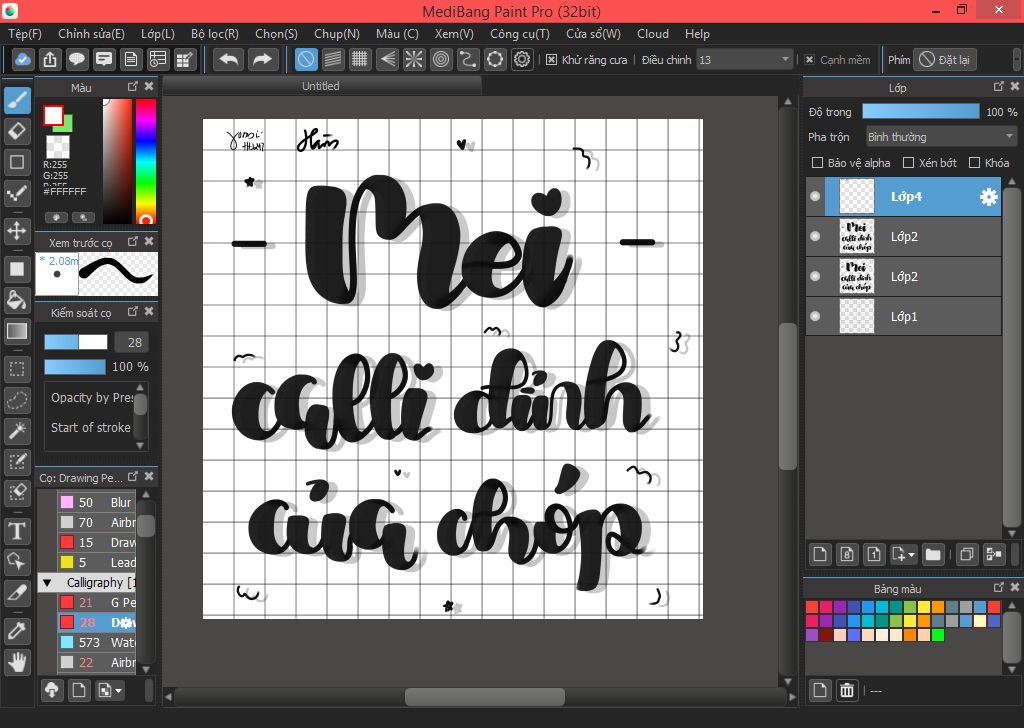
Task: Enable the Bảo vệ alpha checkbox
Action: (817, 163)
